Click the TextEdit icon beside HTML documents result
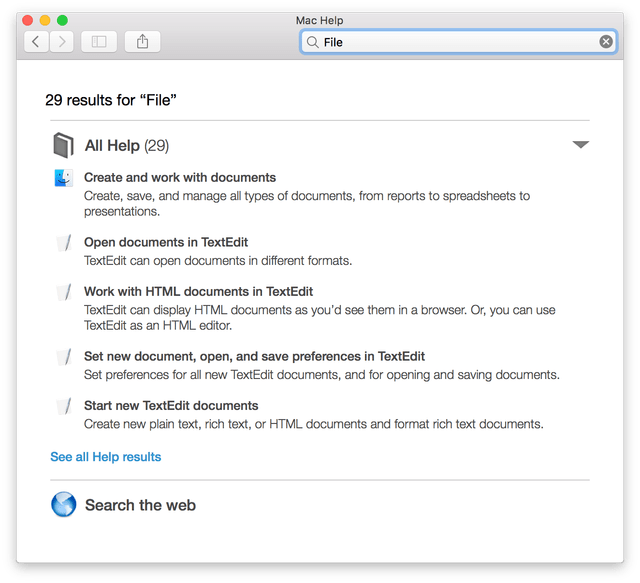The image size is (640, 583). [x=63, y=293]
